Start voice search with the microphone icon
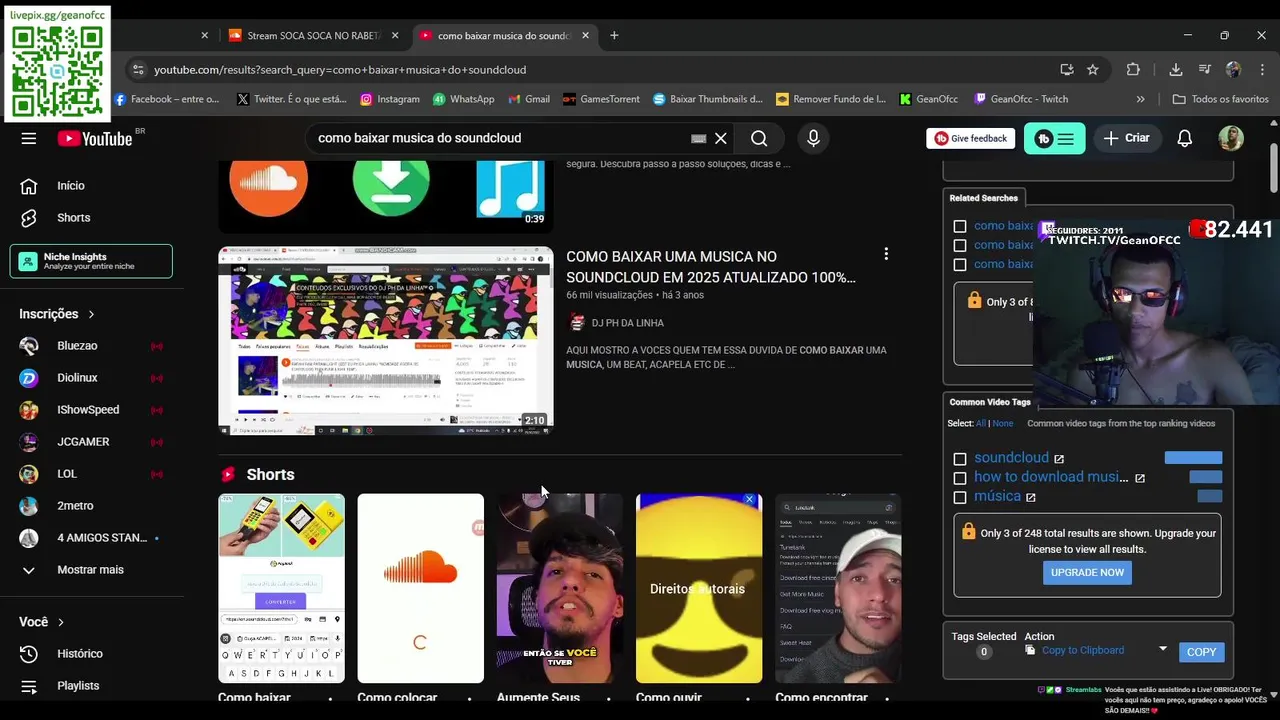The height and width of the screenshot is (720, 1280). [x=813, y=138]
